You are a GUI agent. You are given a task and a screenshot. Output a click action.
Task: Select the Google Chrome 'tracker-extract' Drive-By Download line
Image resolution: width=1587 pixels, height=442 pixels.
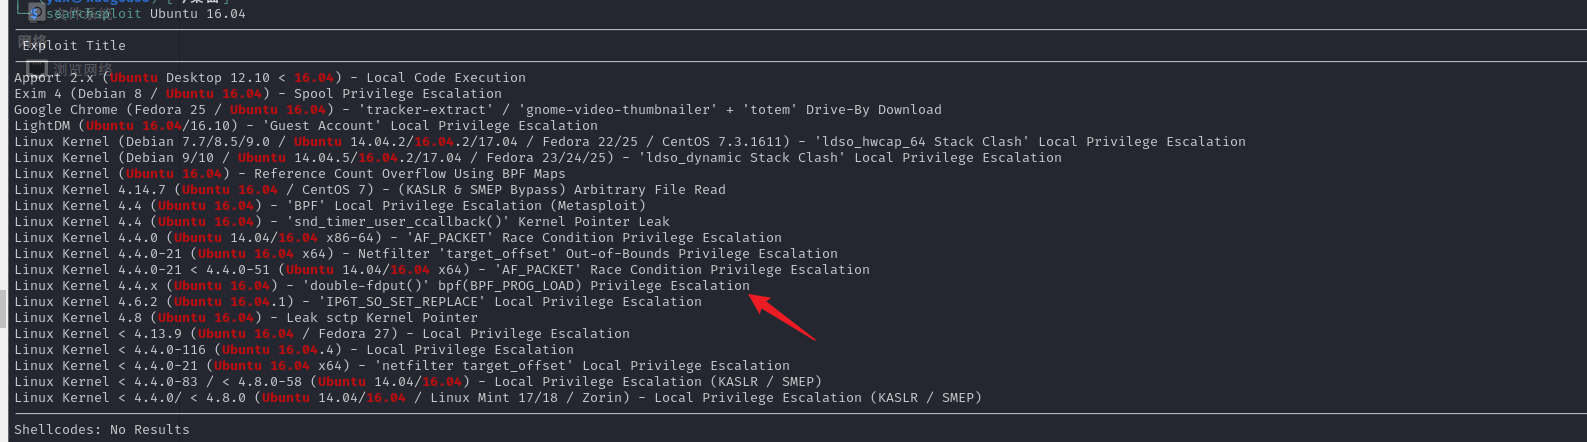point(478,110)
